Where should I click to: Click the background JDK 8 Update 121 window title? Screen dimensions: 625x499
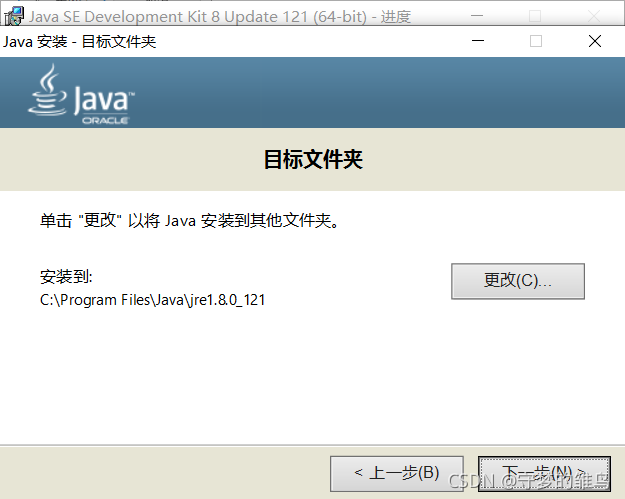click(x=219, y=17)
